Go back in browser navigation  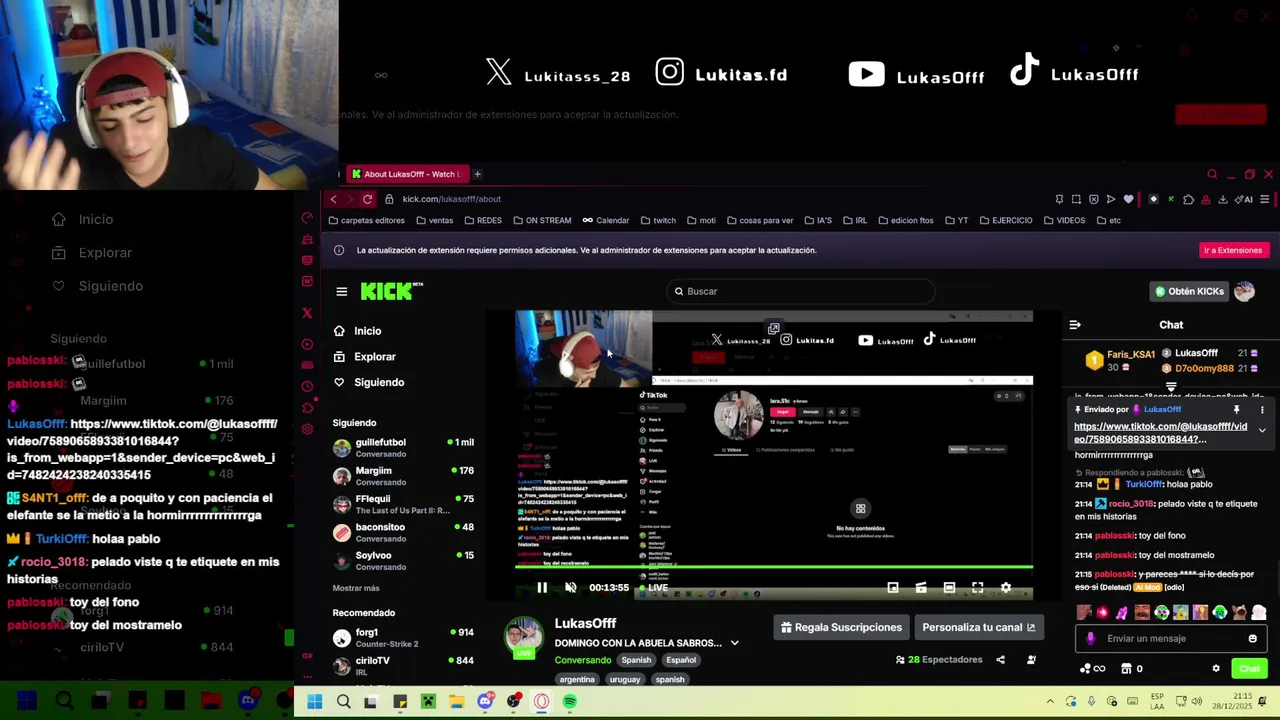click(x=333, y=199)
